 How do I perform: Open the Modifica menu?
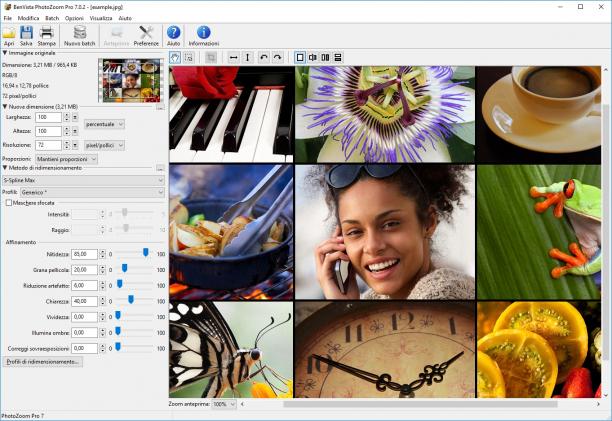pos(28,18)
